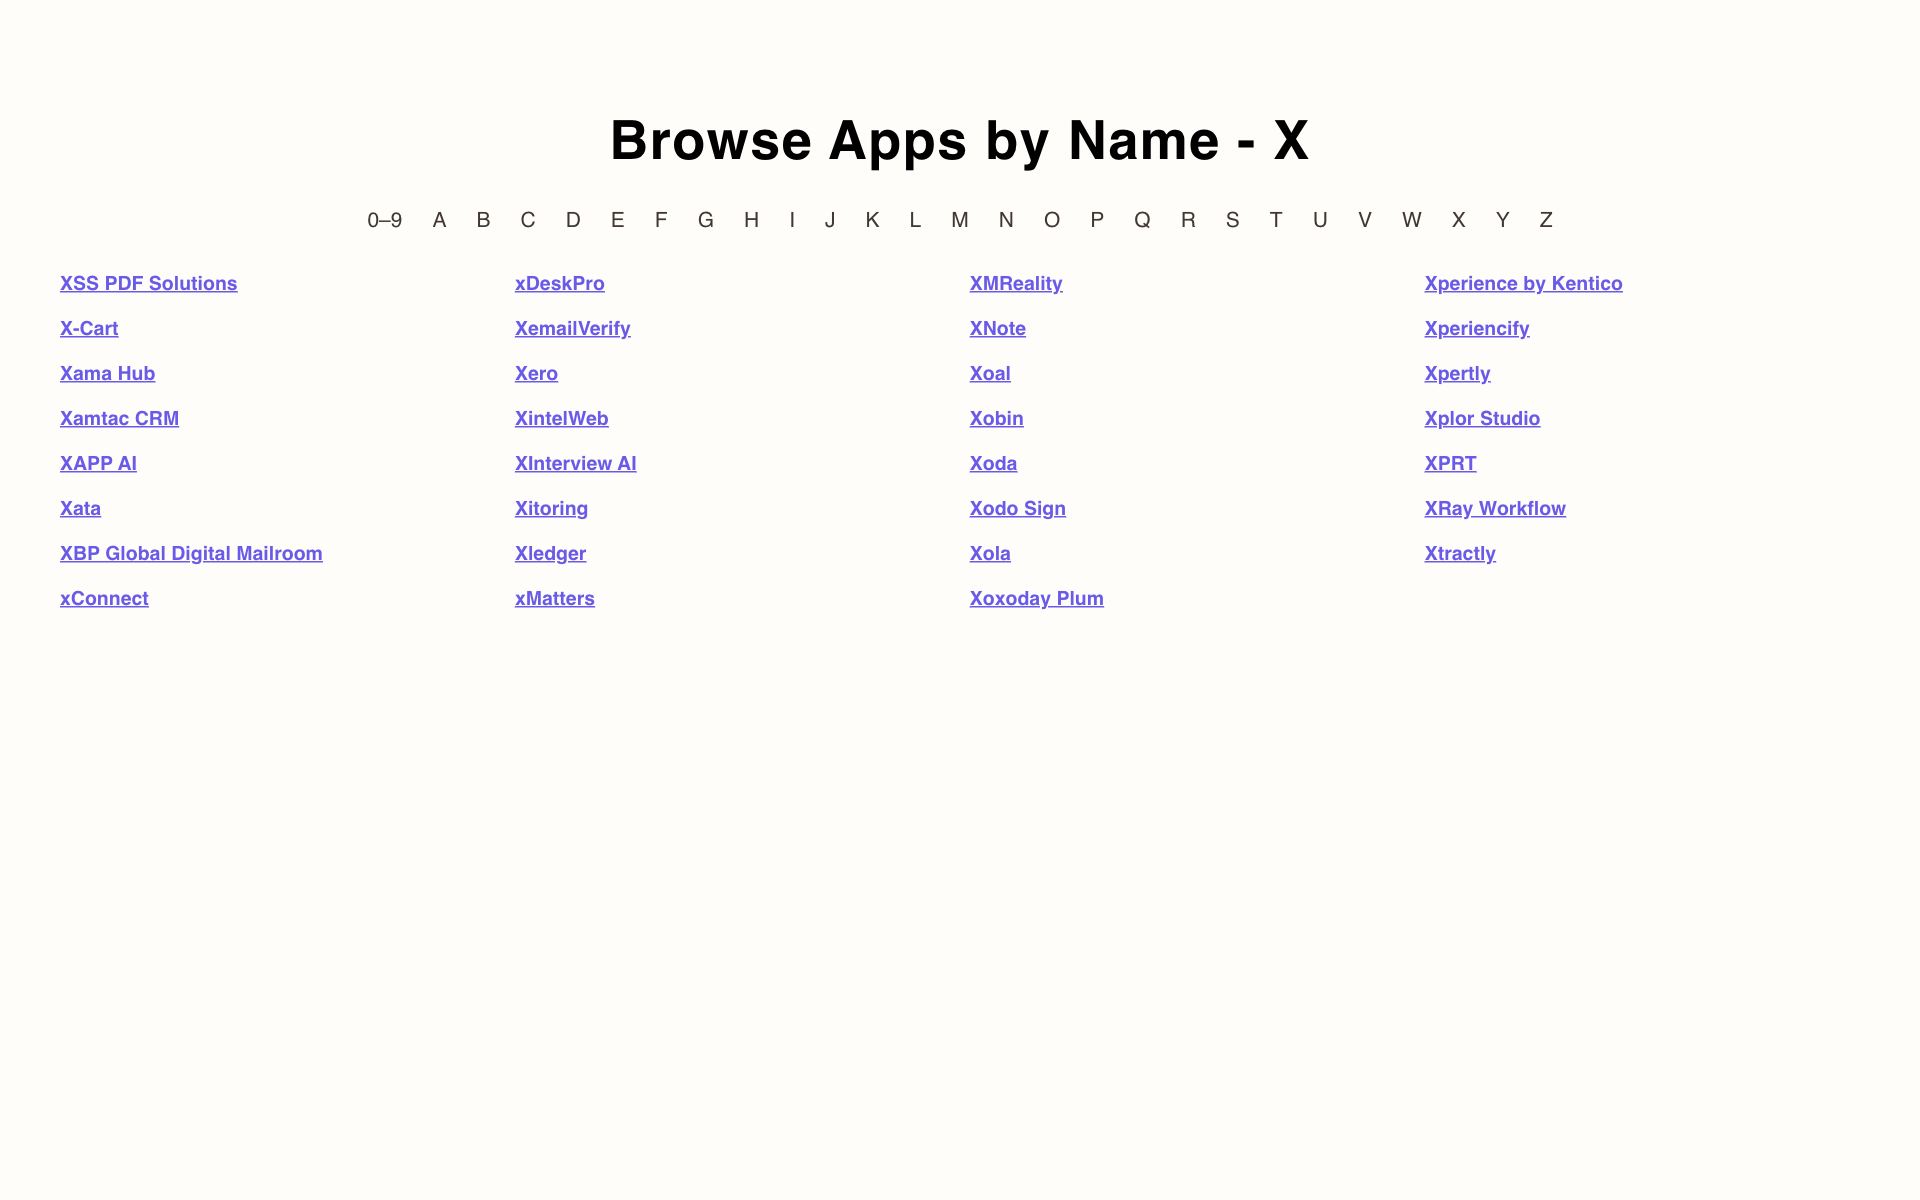Choose letter V in the alphabet nav

click(1364, 220)
